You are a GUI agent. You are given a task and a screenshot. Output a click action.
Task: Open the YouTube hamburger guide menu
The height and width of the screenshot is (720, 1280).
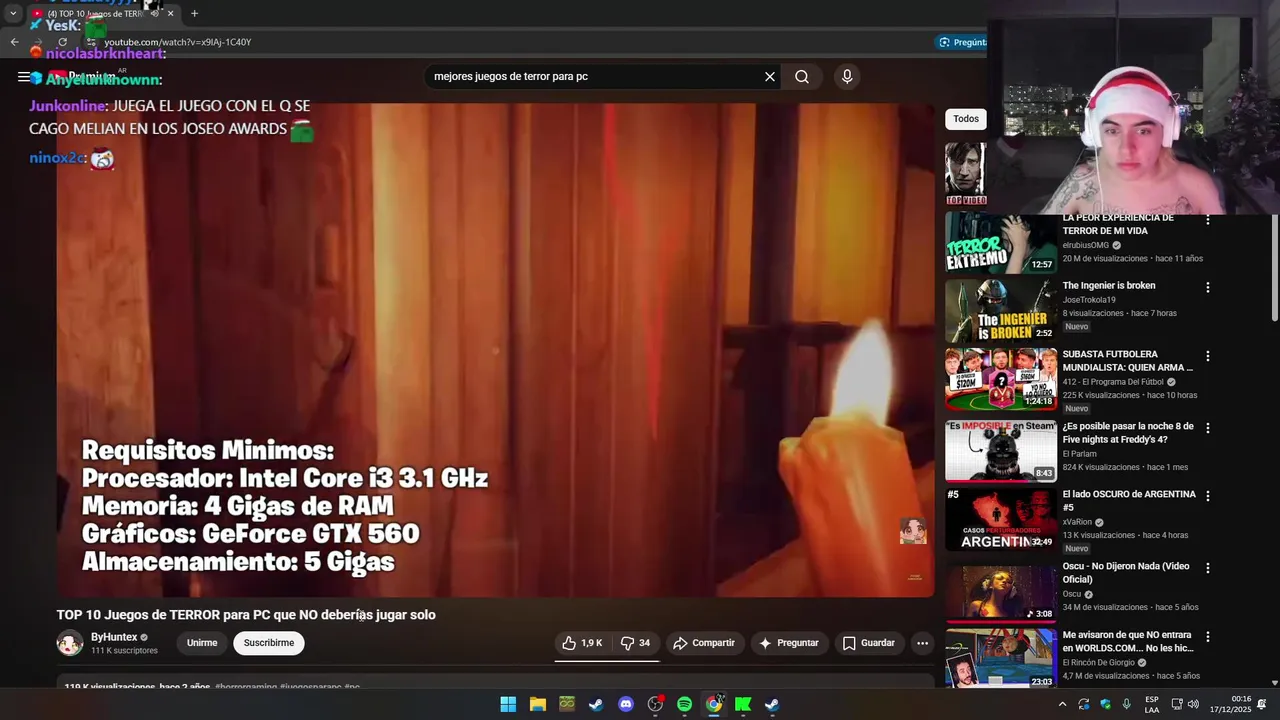(x=23, y=77)
